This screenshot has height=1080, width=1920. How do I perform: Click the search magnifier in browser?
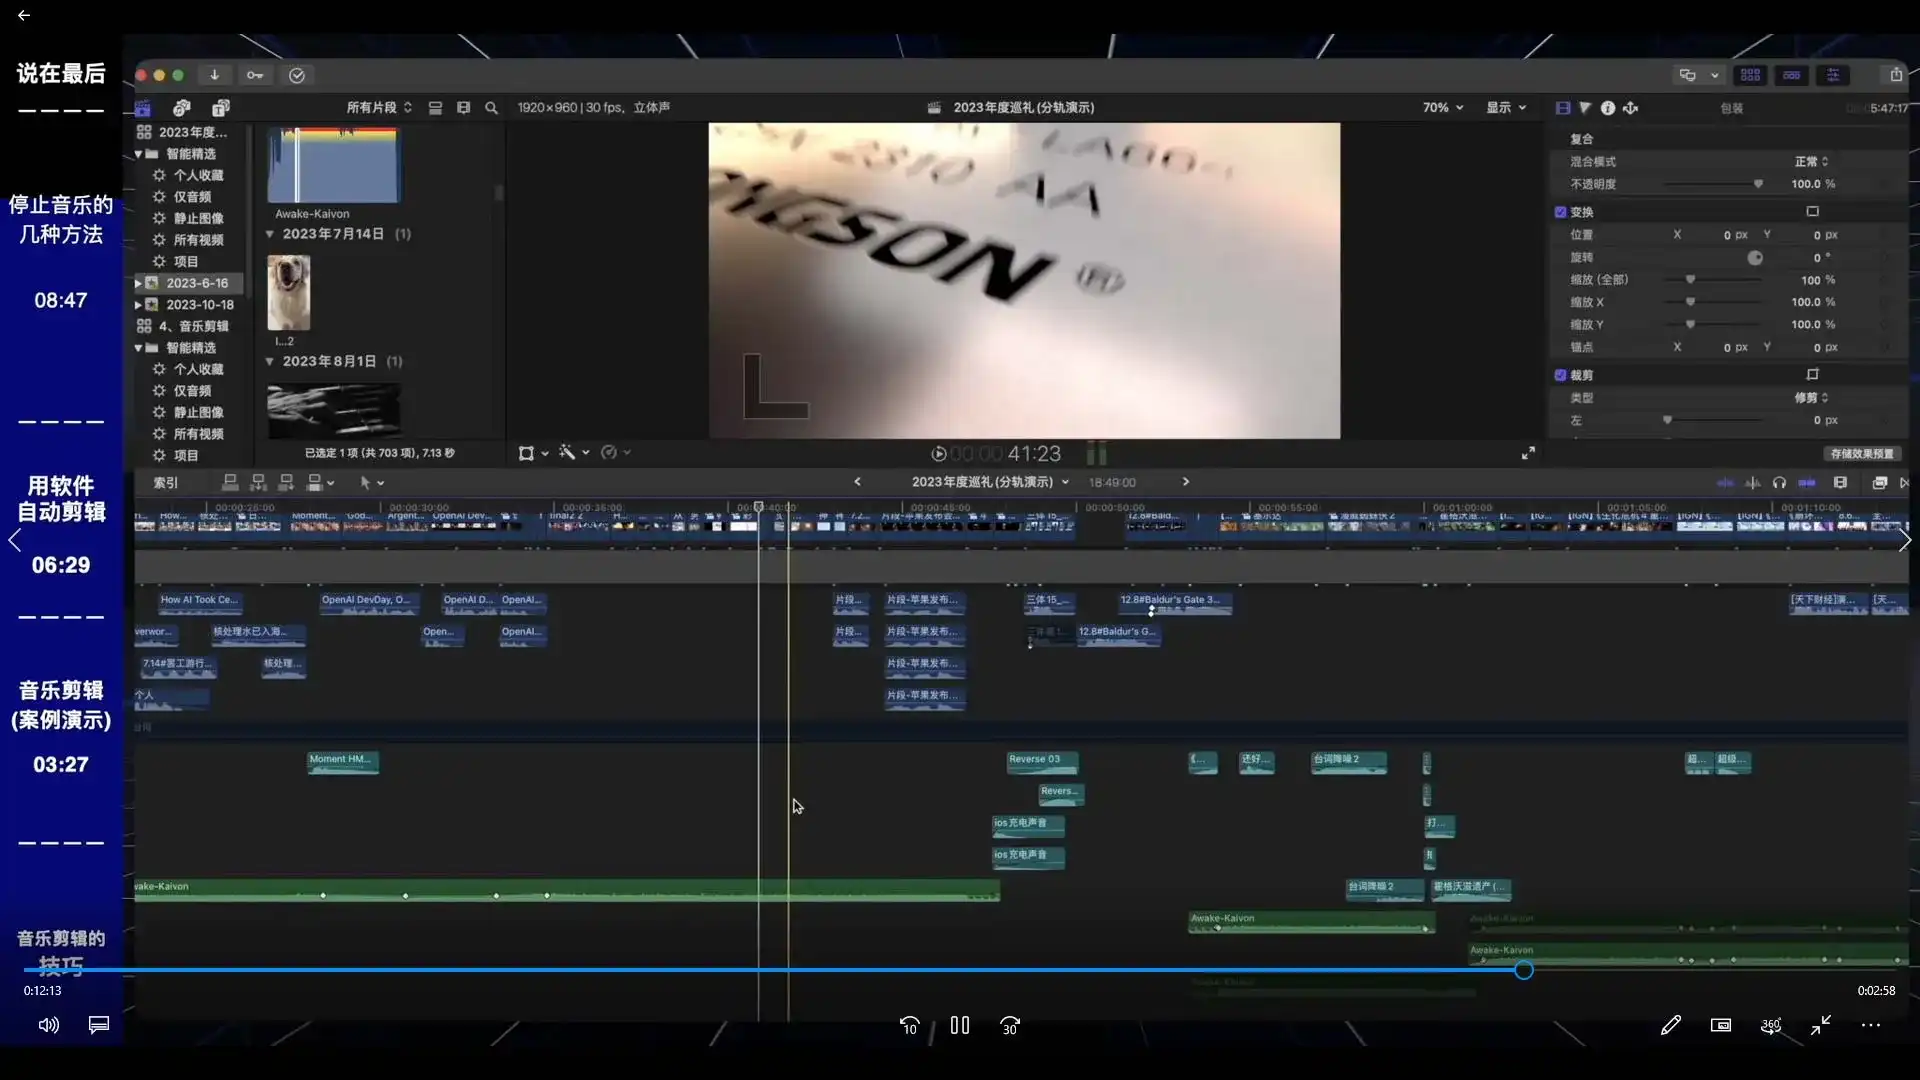[x=491, y=108]
